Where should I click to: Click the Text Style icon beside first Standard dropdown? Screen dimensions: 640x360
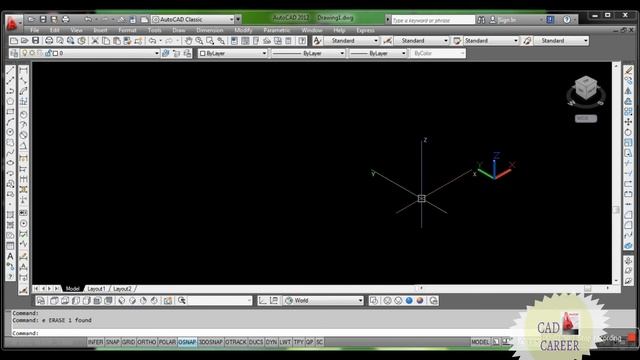click(318, 41)
